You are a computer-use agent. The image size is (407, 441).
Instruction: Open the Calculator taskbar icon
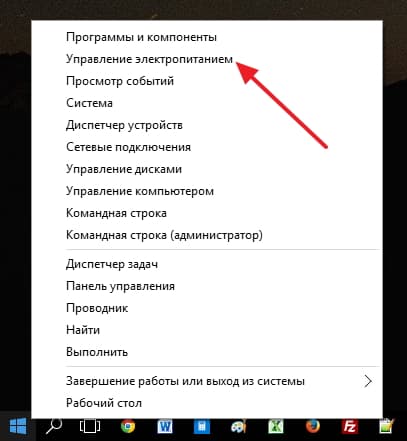202,427
